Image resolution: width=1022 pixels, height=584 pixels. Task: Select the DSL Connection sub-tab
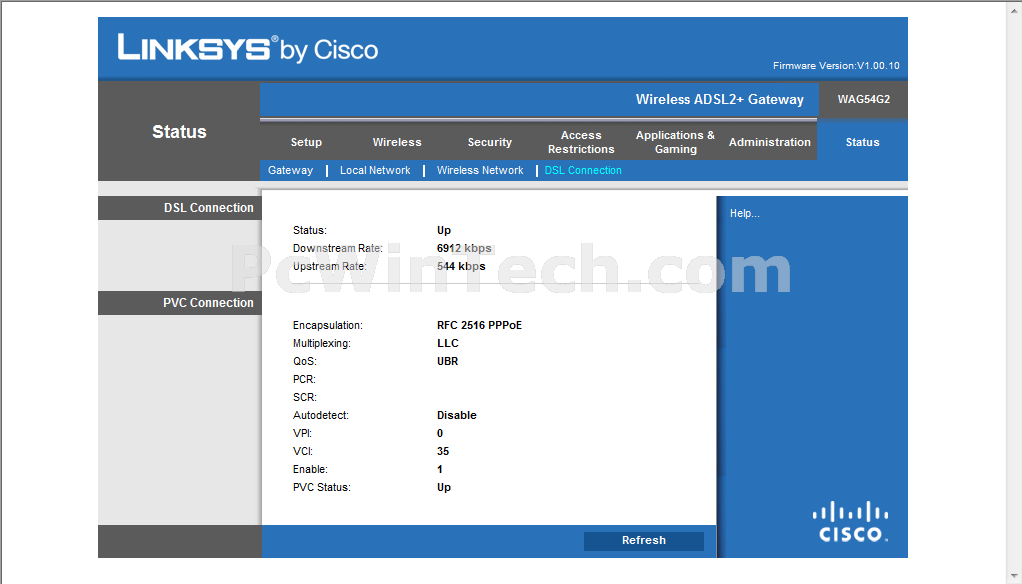[x=583, y=170]
